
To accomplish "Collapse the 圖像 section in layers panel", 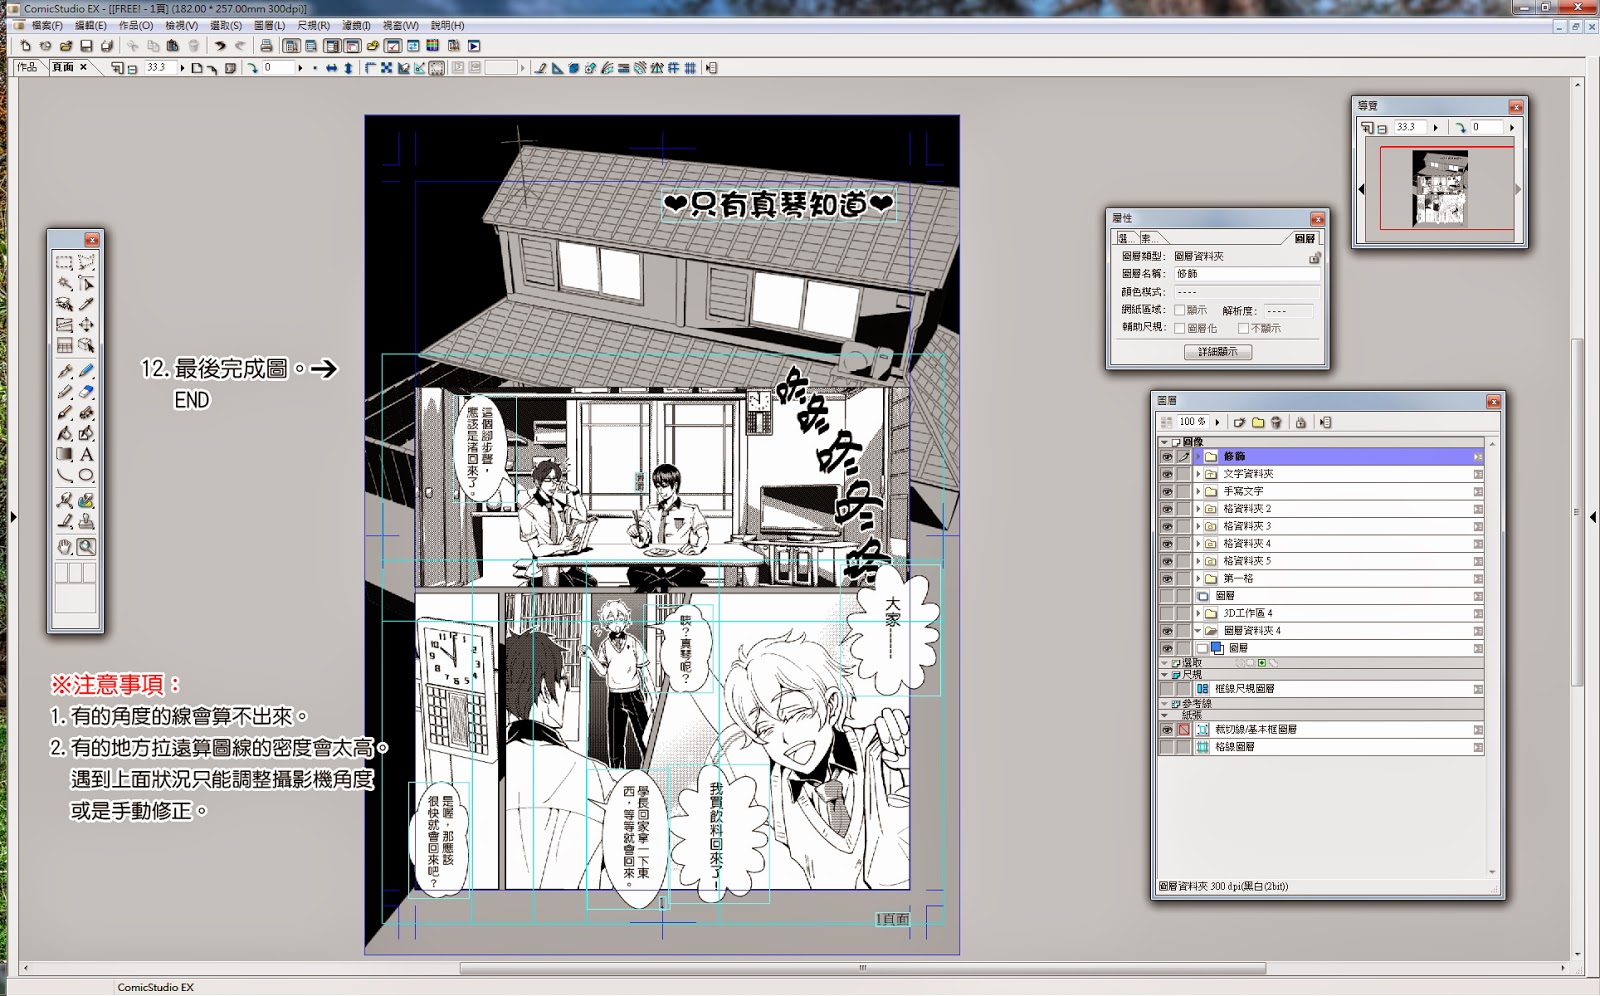I will coord(1164,441).
